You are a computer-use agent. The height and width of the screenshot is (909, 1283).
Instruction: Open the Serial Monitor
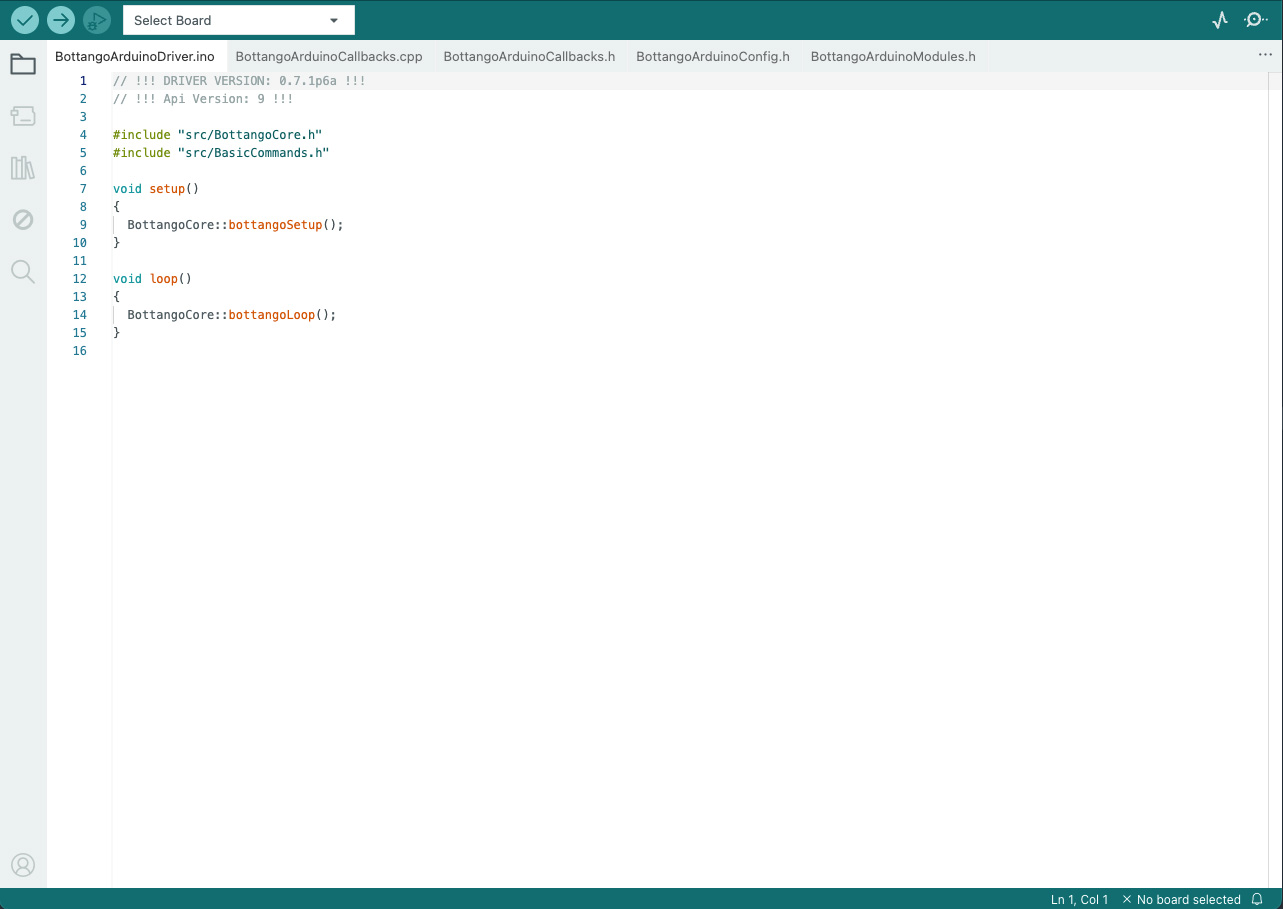pos(1255,19)
